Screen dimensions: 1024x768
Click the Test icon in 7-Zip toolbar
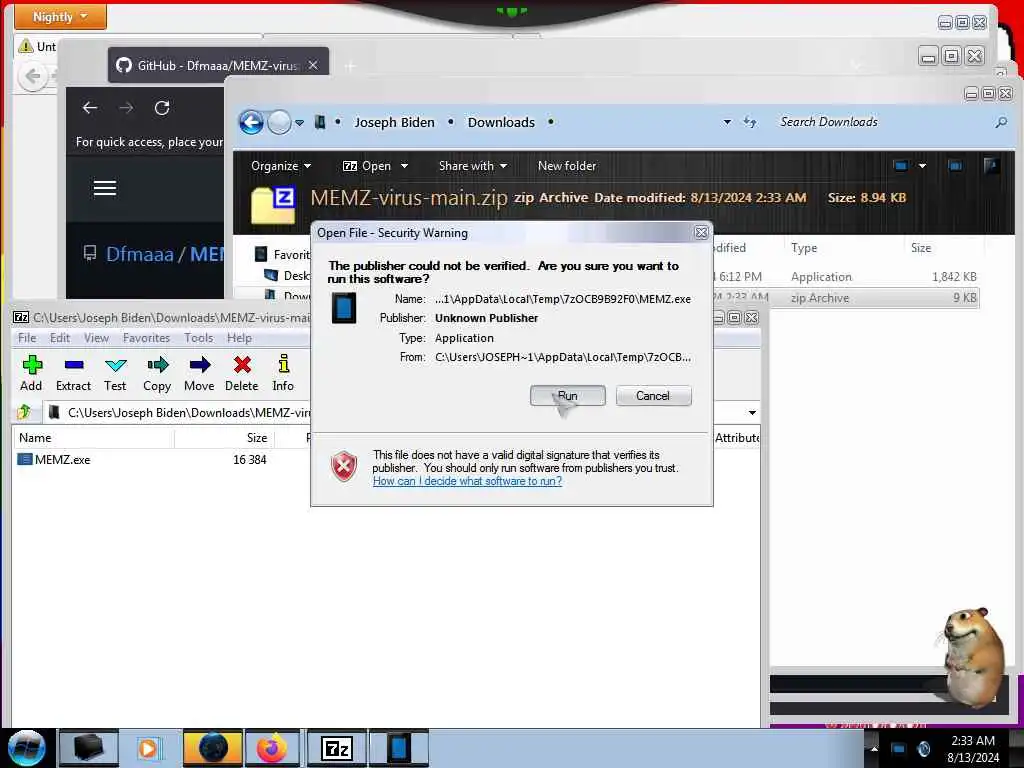click(115, 374)
